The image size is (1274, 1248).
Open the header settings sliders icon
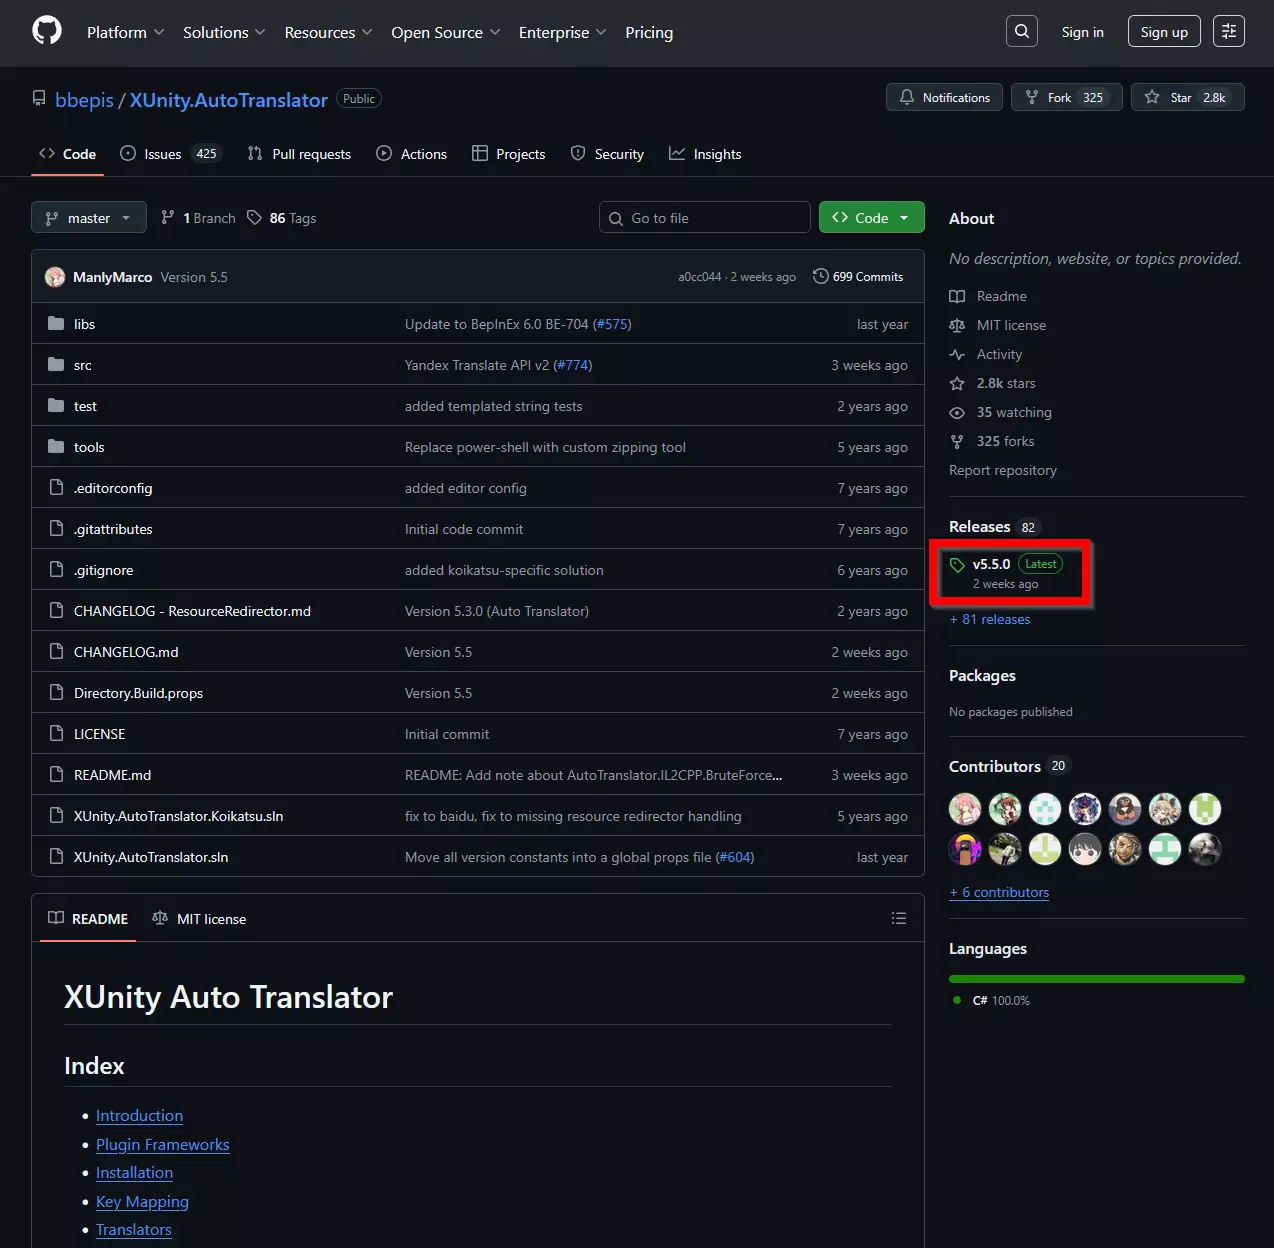1229,32
